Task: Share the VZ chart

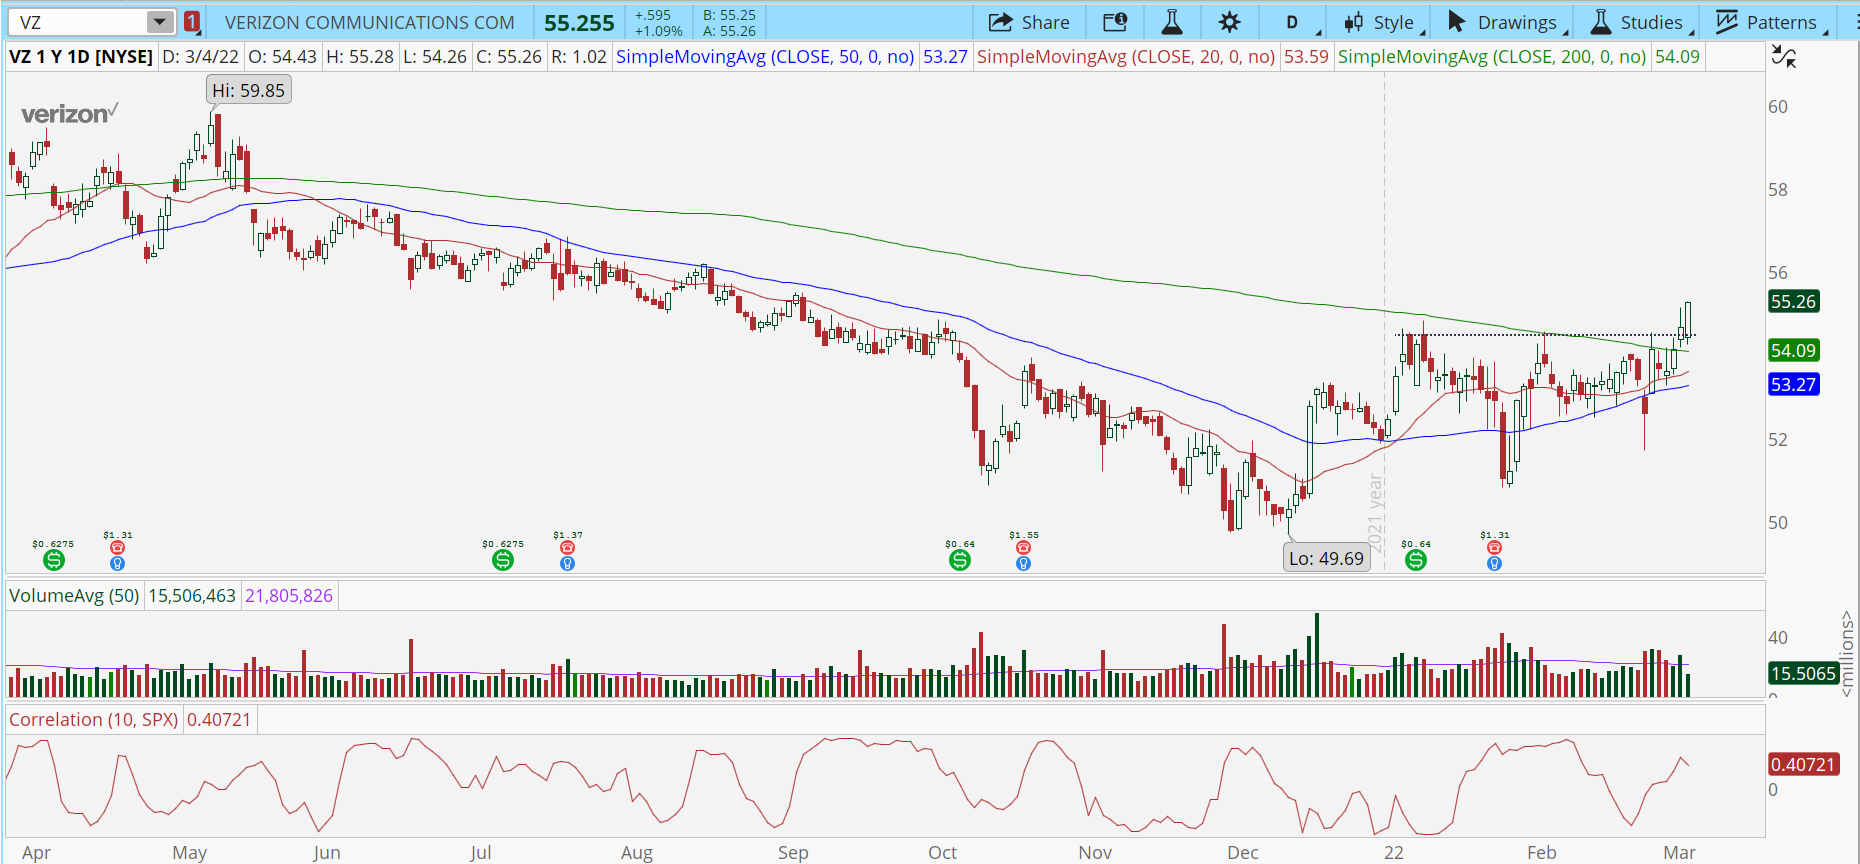Action: point(1029,22)
